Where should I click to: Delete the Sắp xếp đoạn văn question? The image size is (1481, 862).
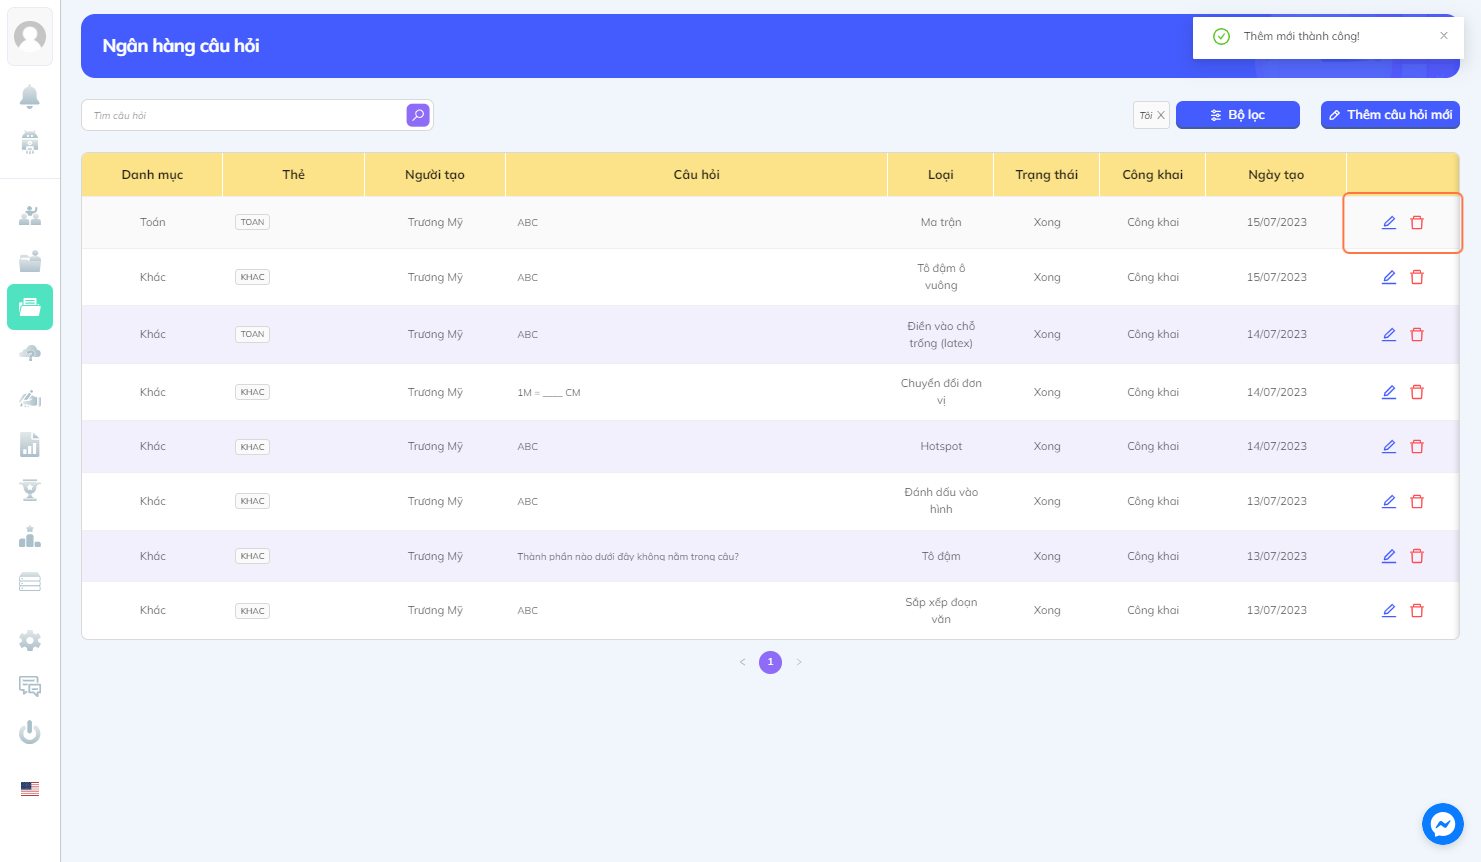(1417, 610)
